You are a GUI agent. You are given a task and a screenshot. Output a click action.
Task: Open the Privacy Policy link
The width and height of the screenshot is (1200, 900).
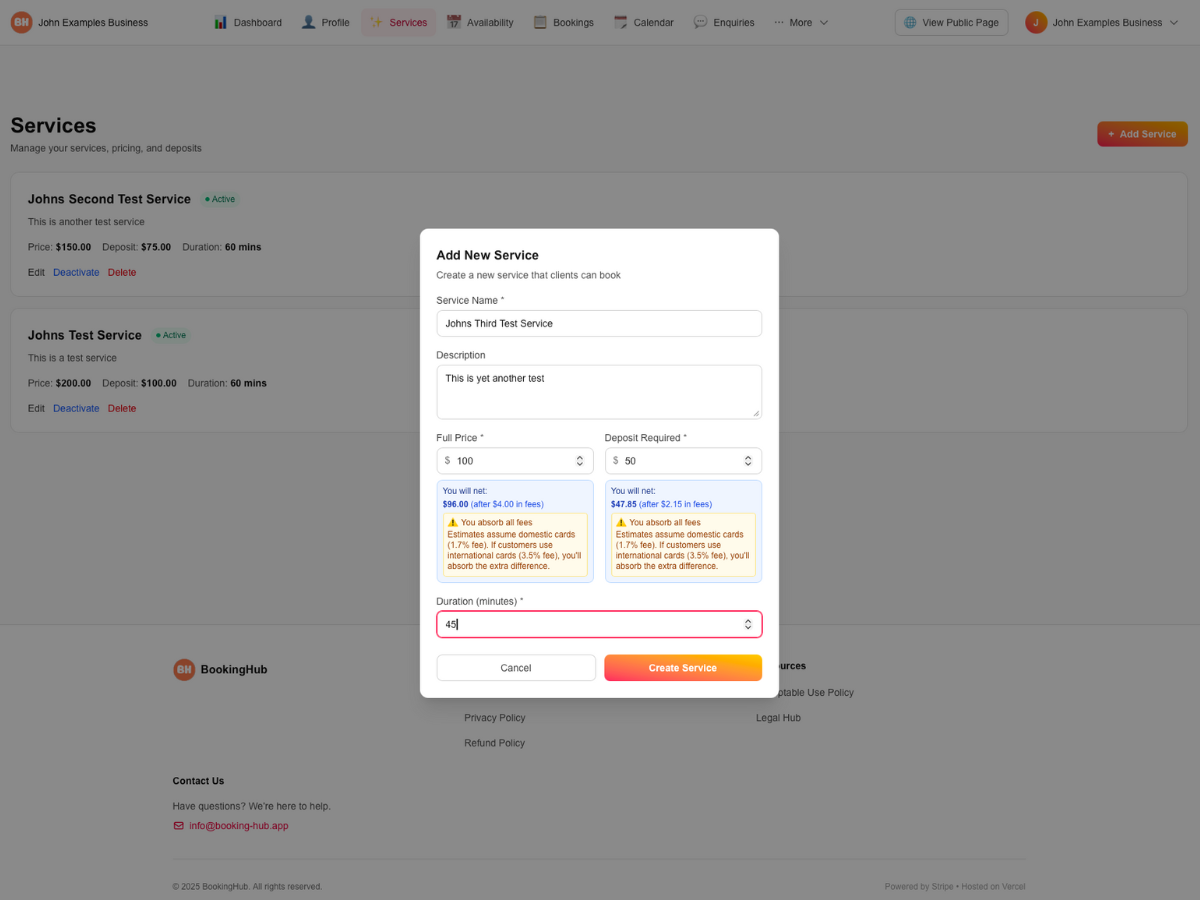pyautogui.click(x=494, y=717)
